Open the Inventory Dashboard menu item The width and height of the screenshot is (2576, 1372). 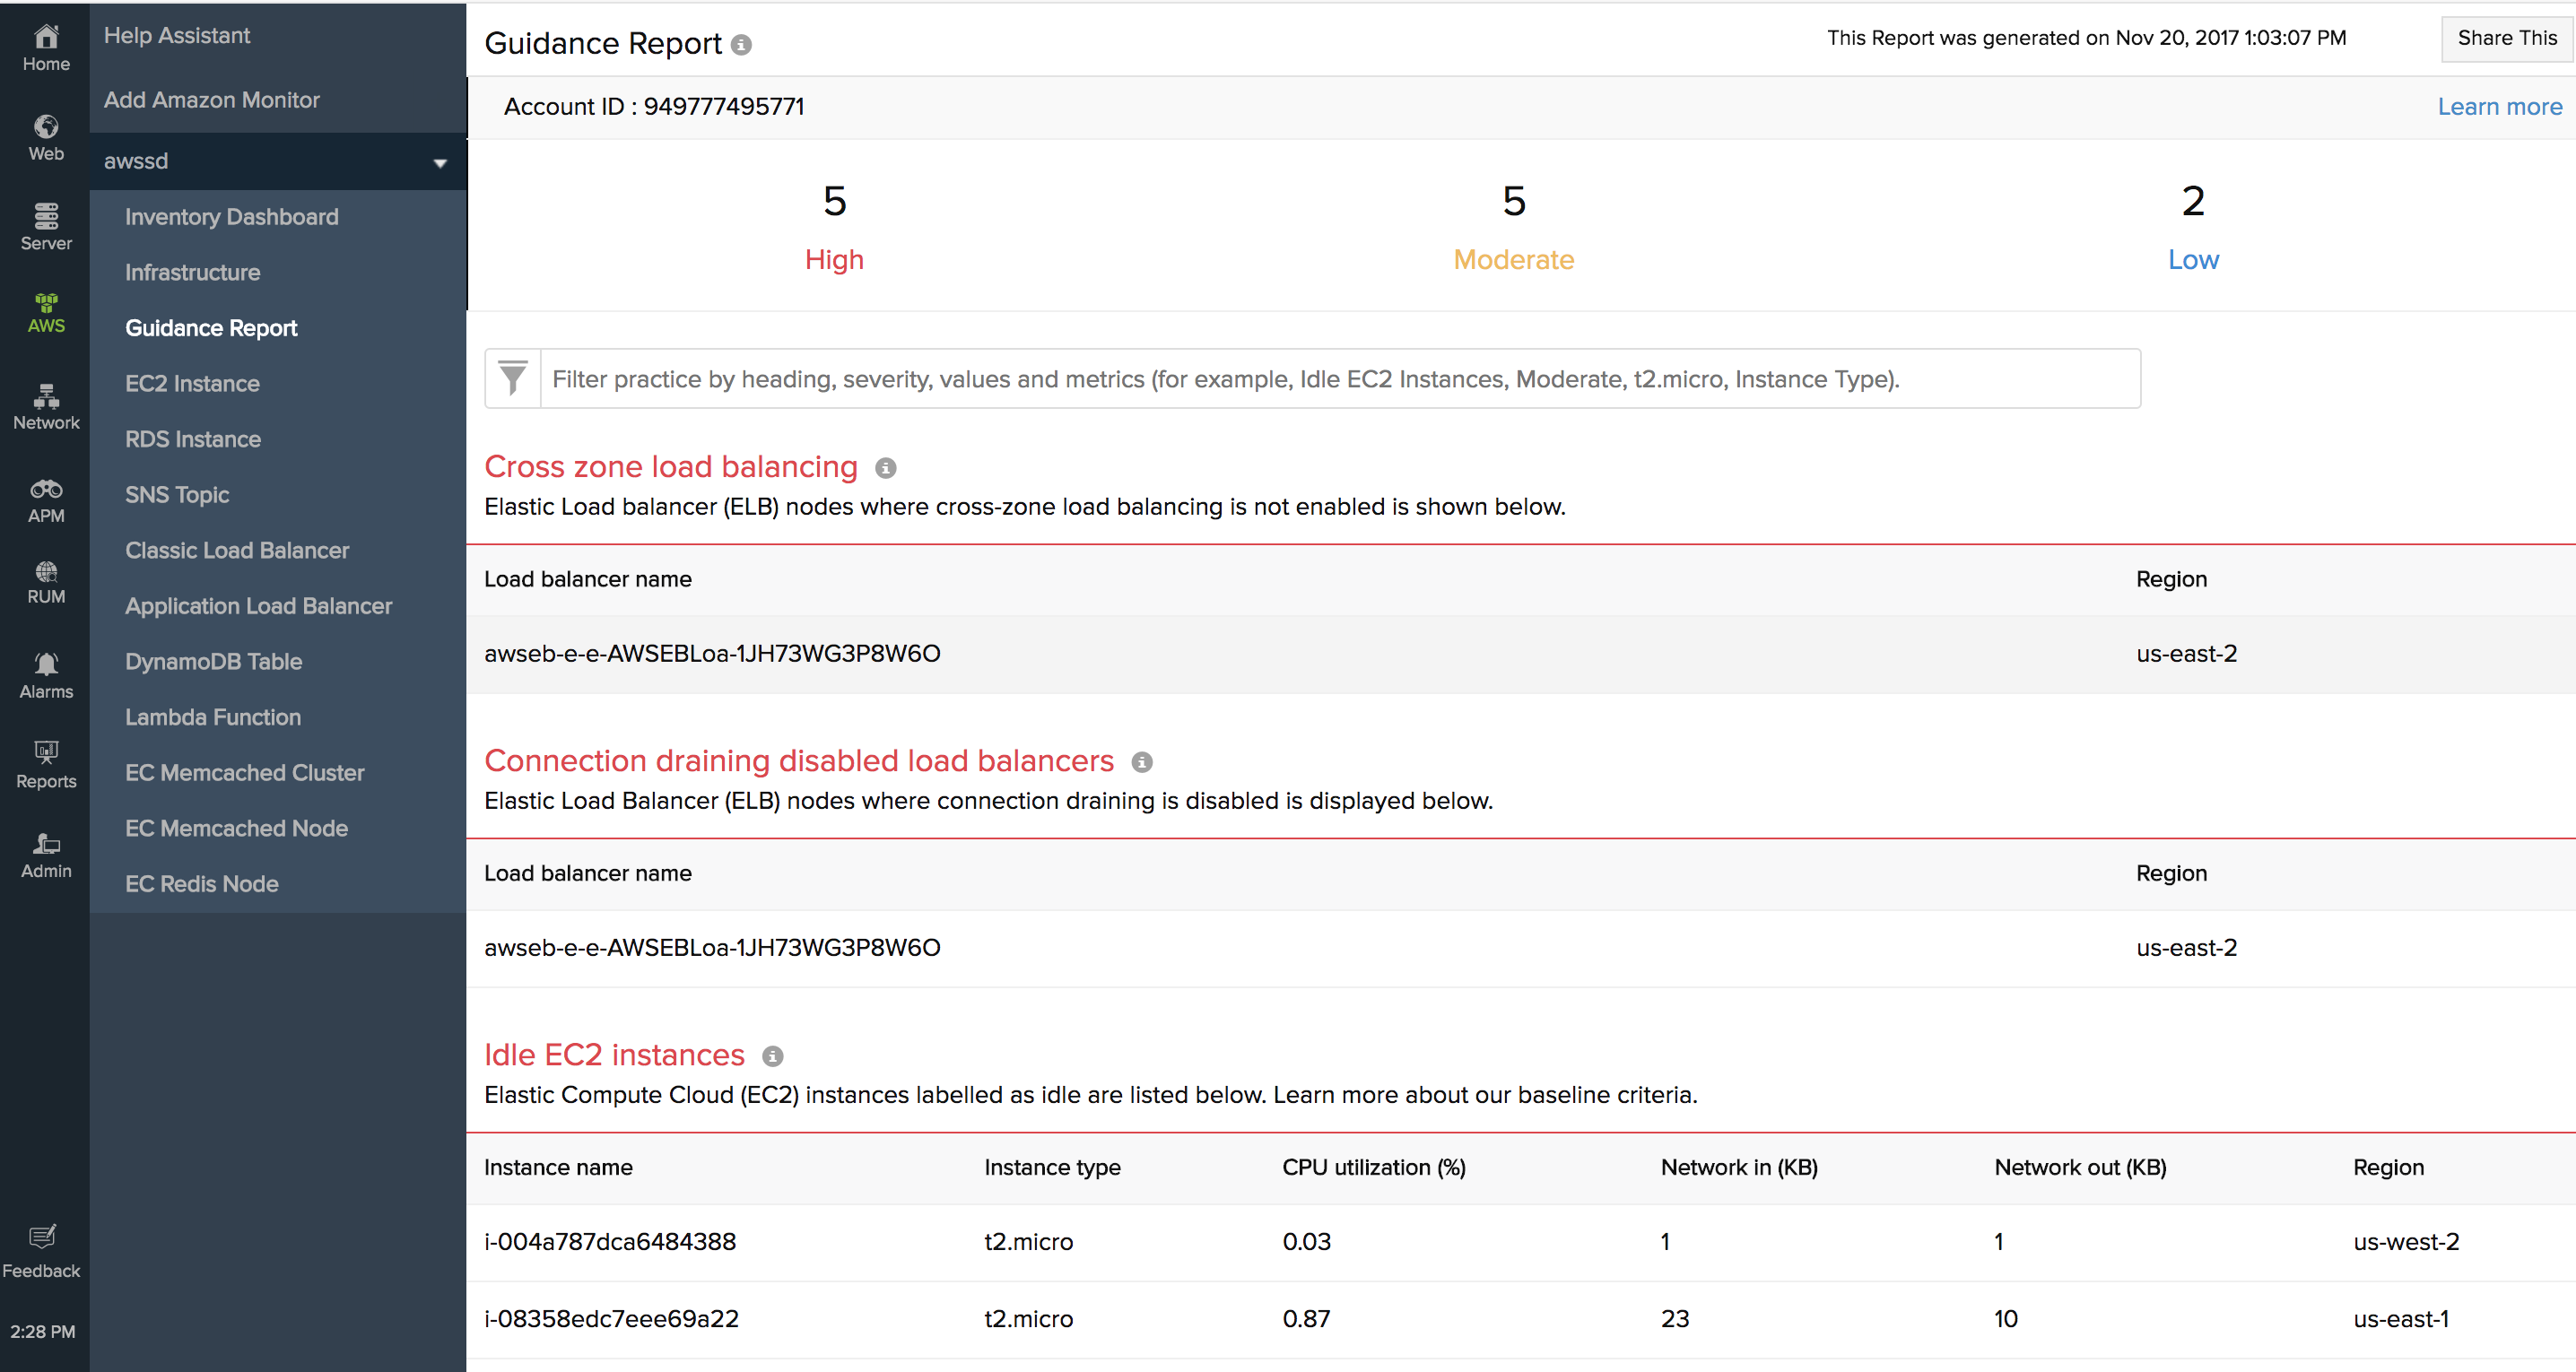point(231,216)
